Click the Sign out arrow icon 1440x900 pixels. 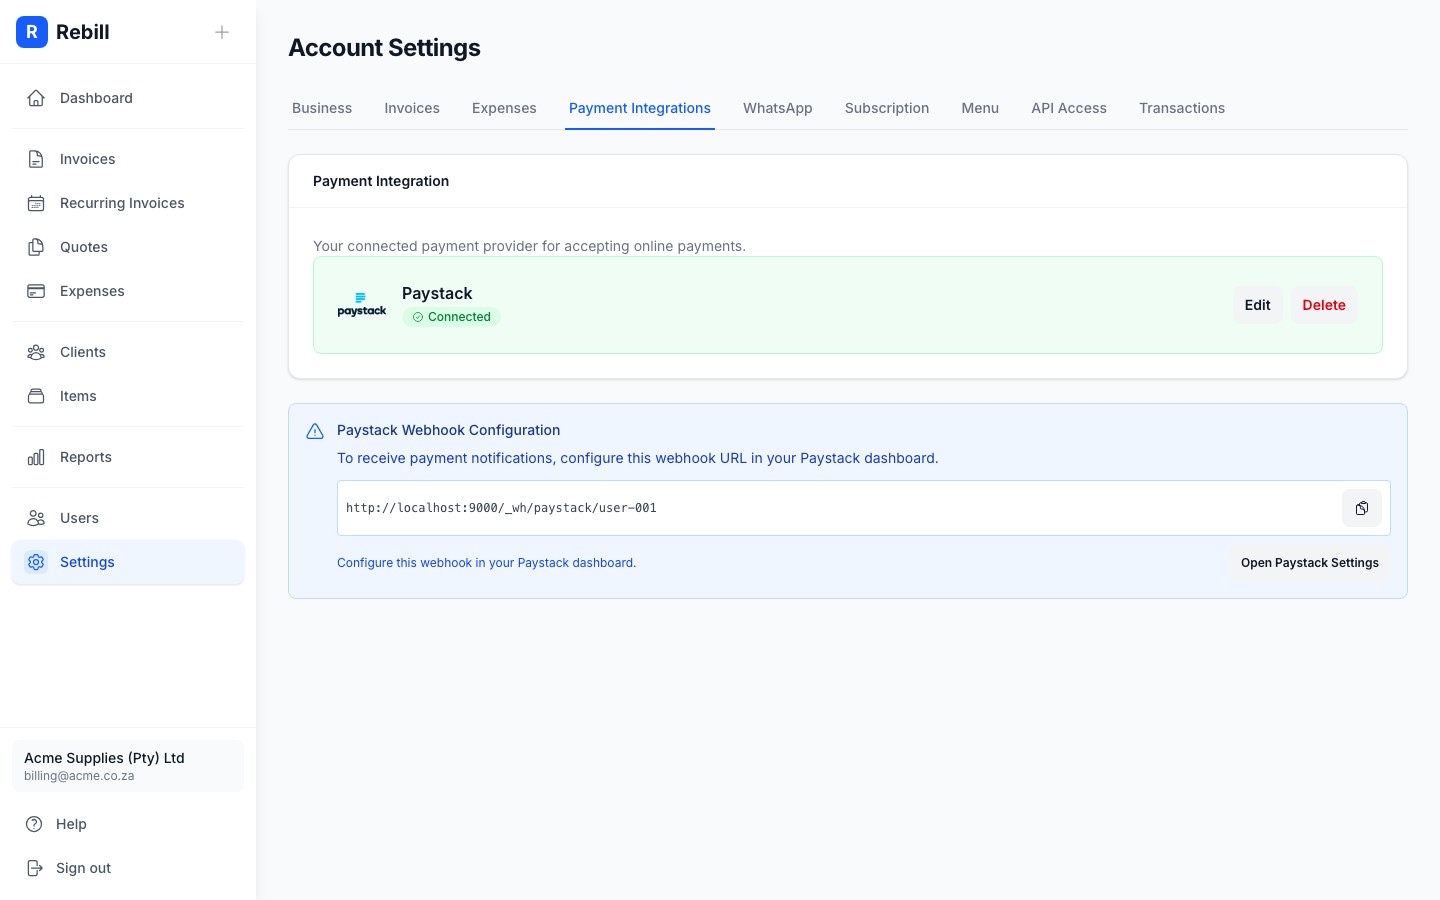[36, 868]
